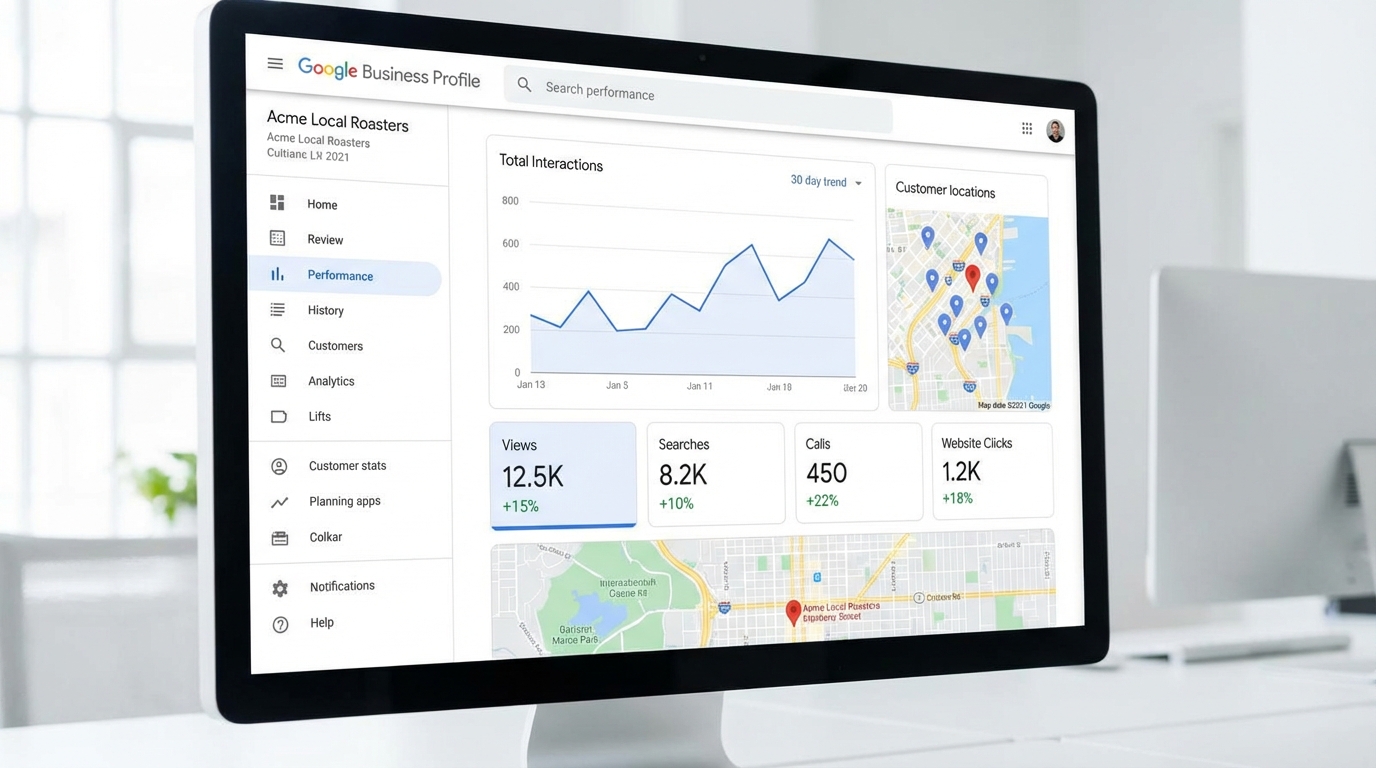
Task: Click the Lifts label icon
Action: 279,416
